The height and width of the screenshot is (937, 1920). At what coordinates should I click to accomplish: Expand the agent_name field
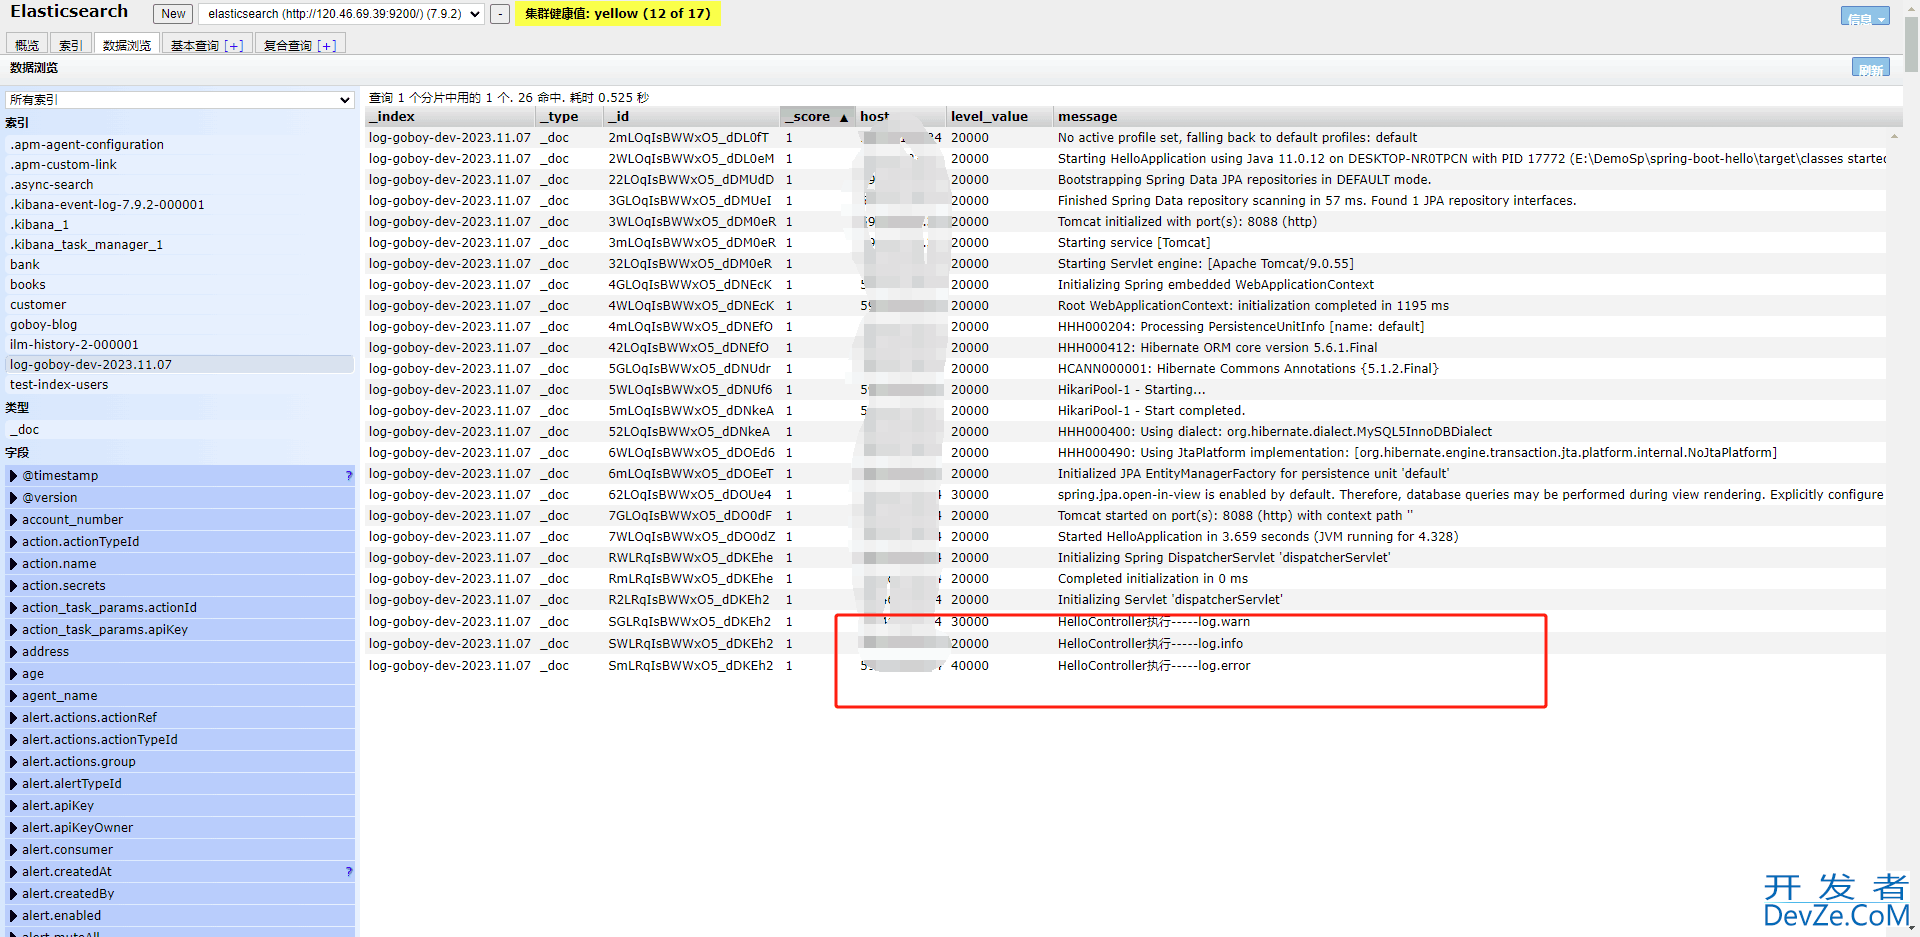pos(180,696)
